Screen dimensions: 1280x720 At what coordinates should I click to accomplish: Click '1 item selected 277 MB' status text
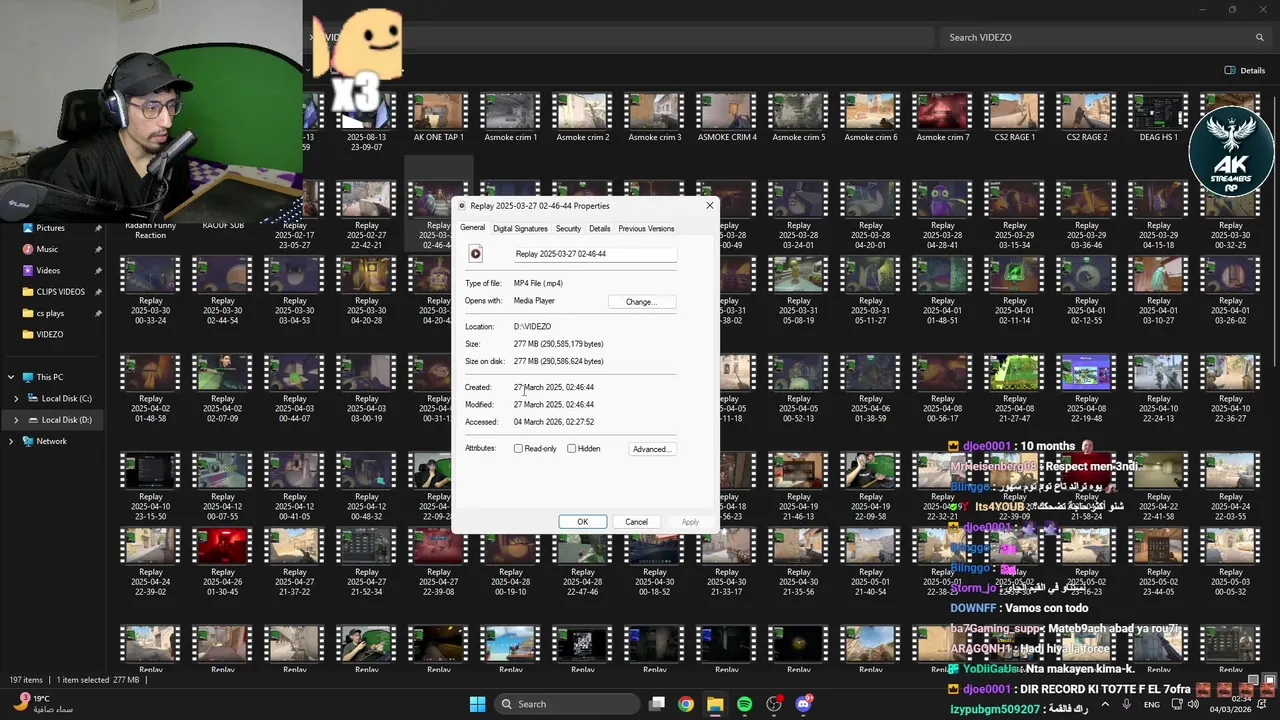point(98,680)
